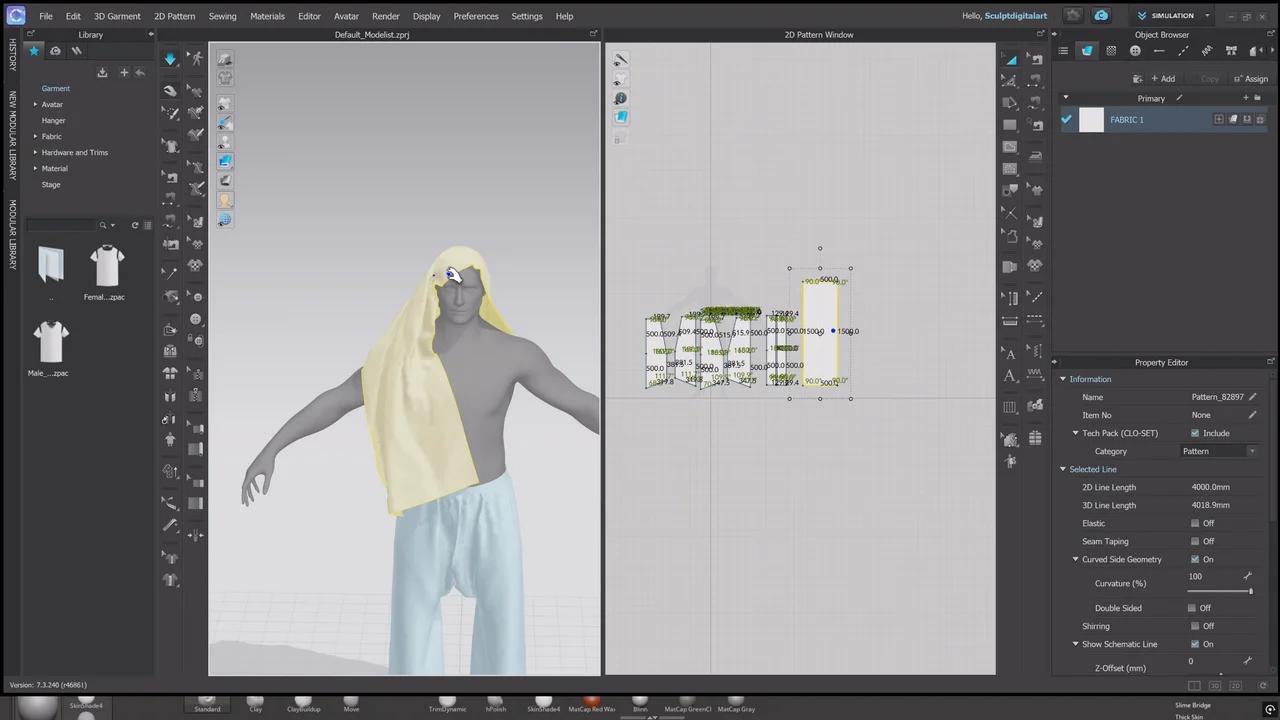The height and width of the screenshot is (720, 1280).
Task: Open the Category Pattern dropdown
Action: (1219, 451)
